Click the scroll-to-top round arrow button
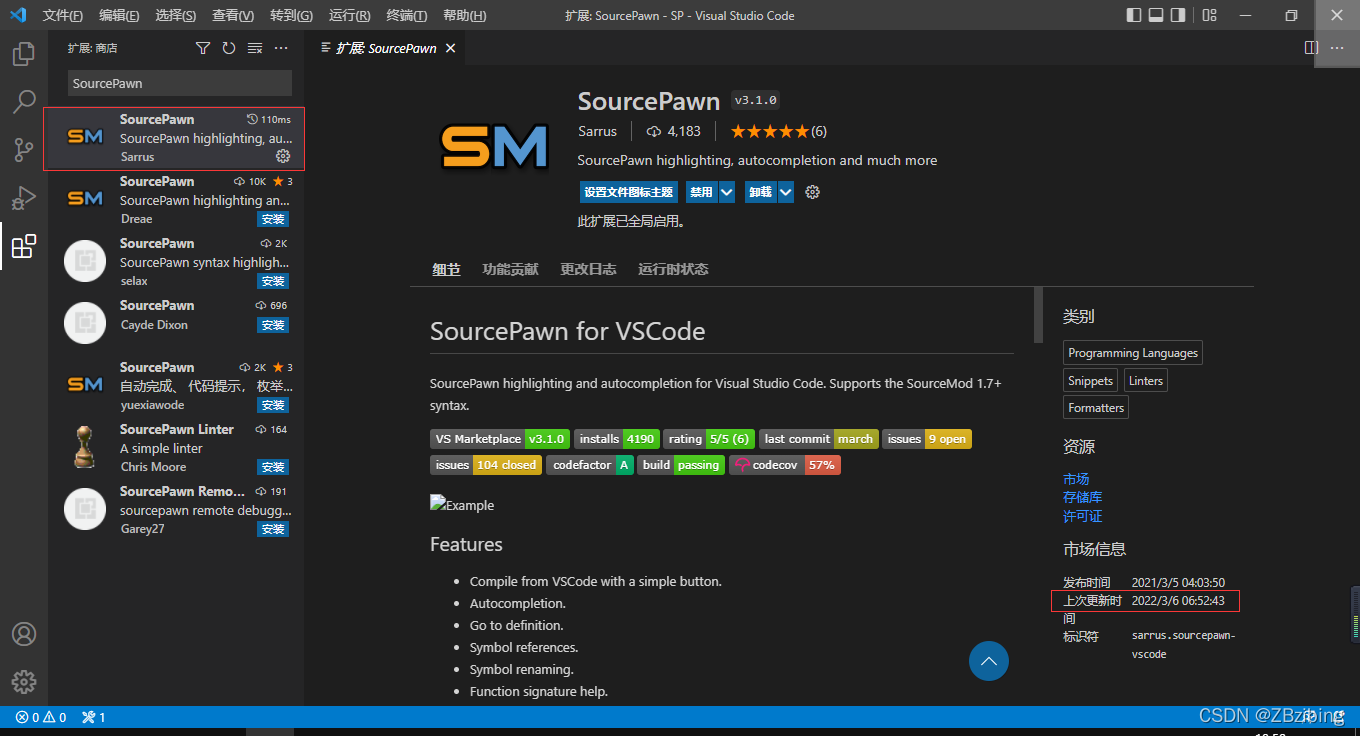 pos(989,661)
